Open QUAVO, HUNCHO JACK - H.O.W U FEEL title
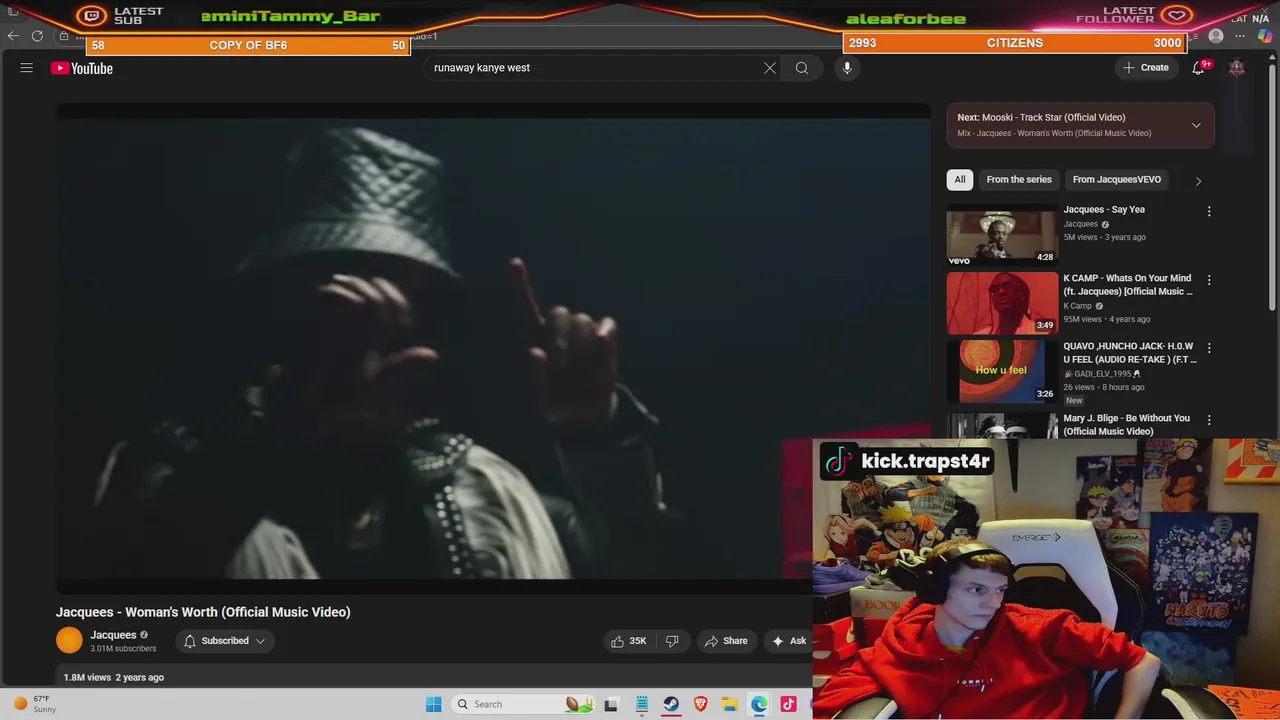 pyautogui.click(x=1130, y=353)
